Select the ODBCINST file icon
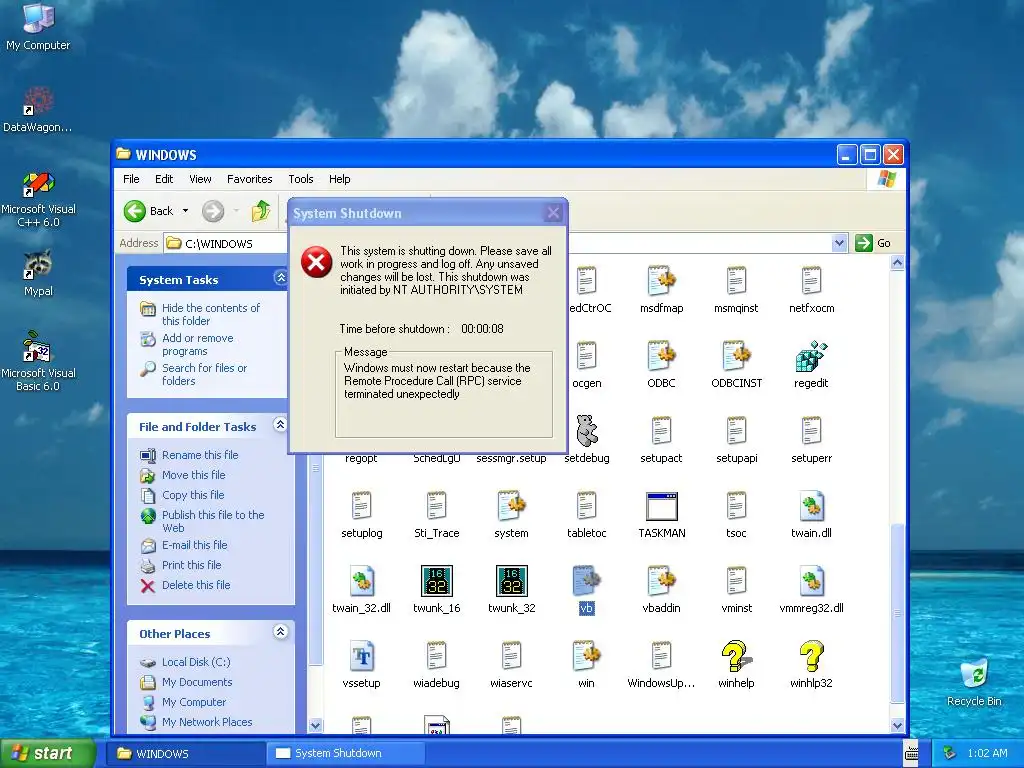The image size is (1024, 768). pos(736,357)
